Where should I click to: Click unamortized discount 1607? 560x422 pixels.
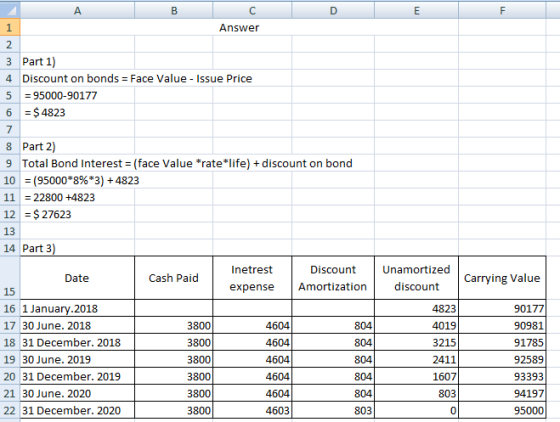pyautogui.click(x=416, y=376)
